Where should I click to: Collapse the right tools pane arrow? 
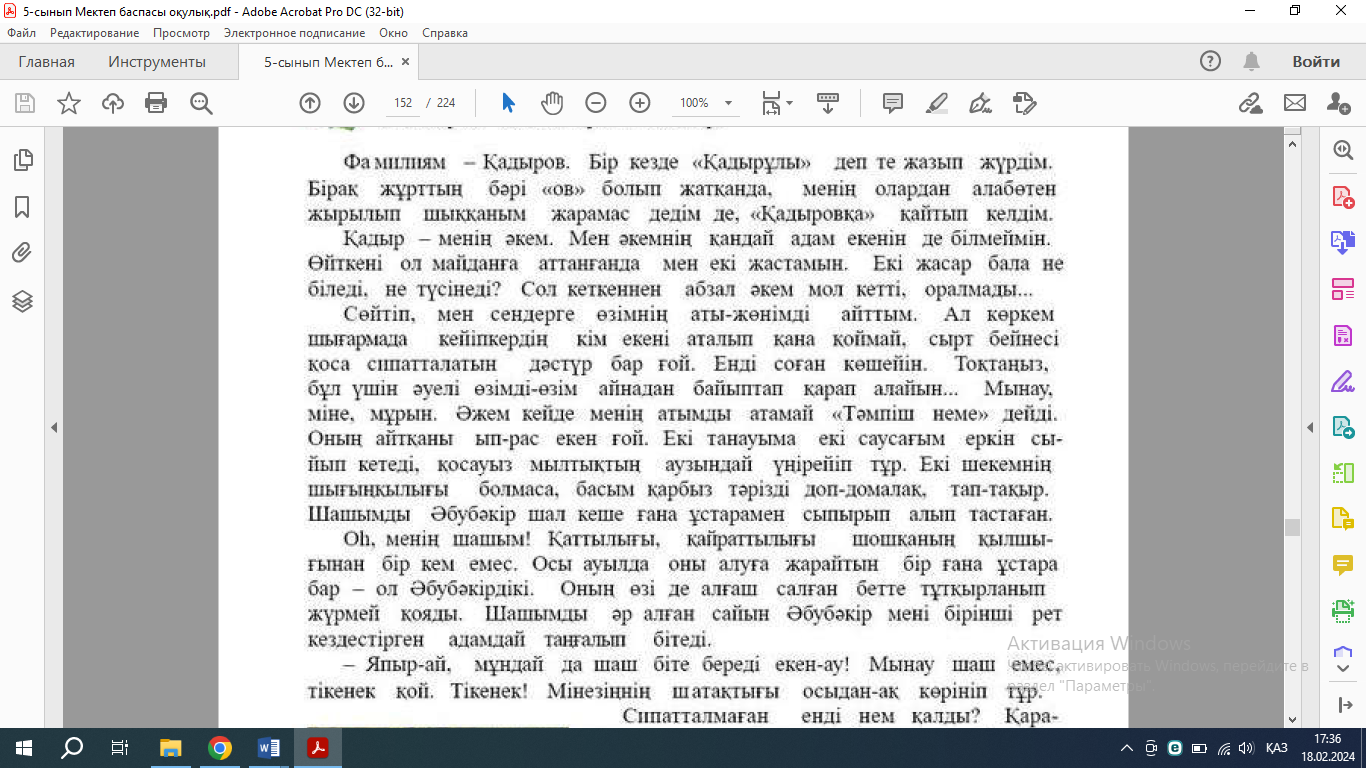click(x=1311, y=428)
